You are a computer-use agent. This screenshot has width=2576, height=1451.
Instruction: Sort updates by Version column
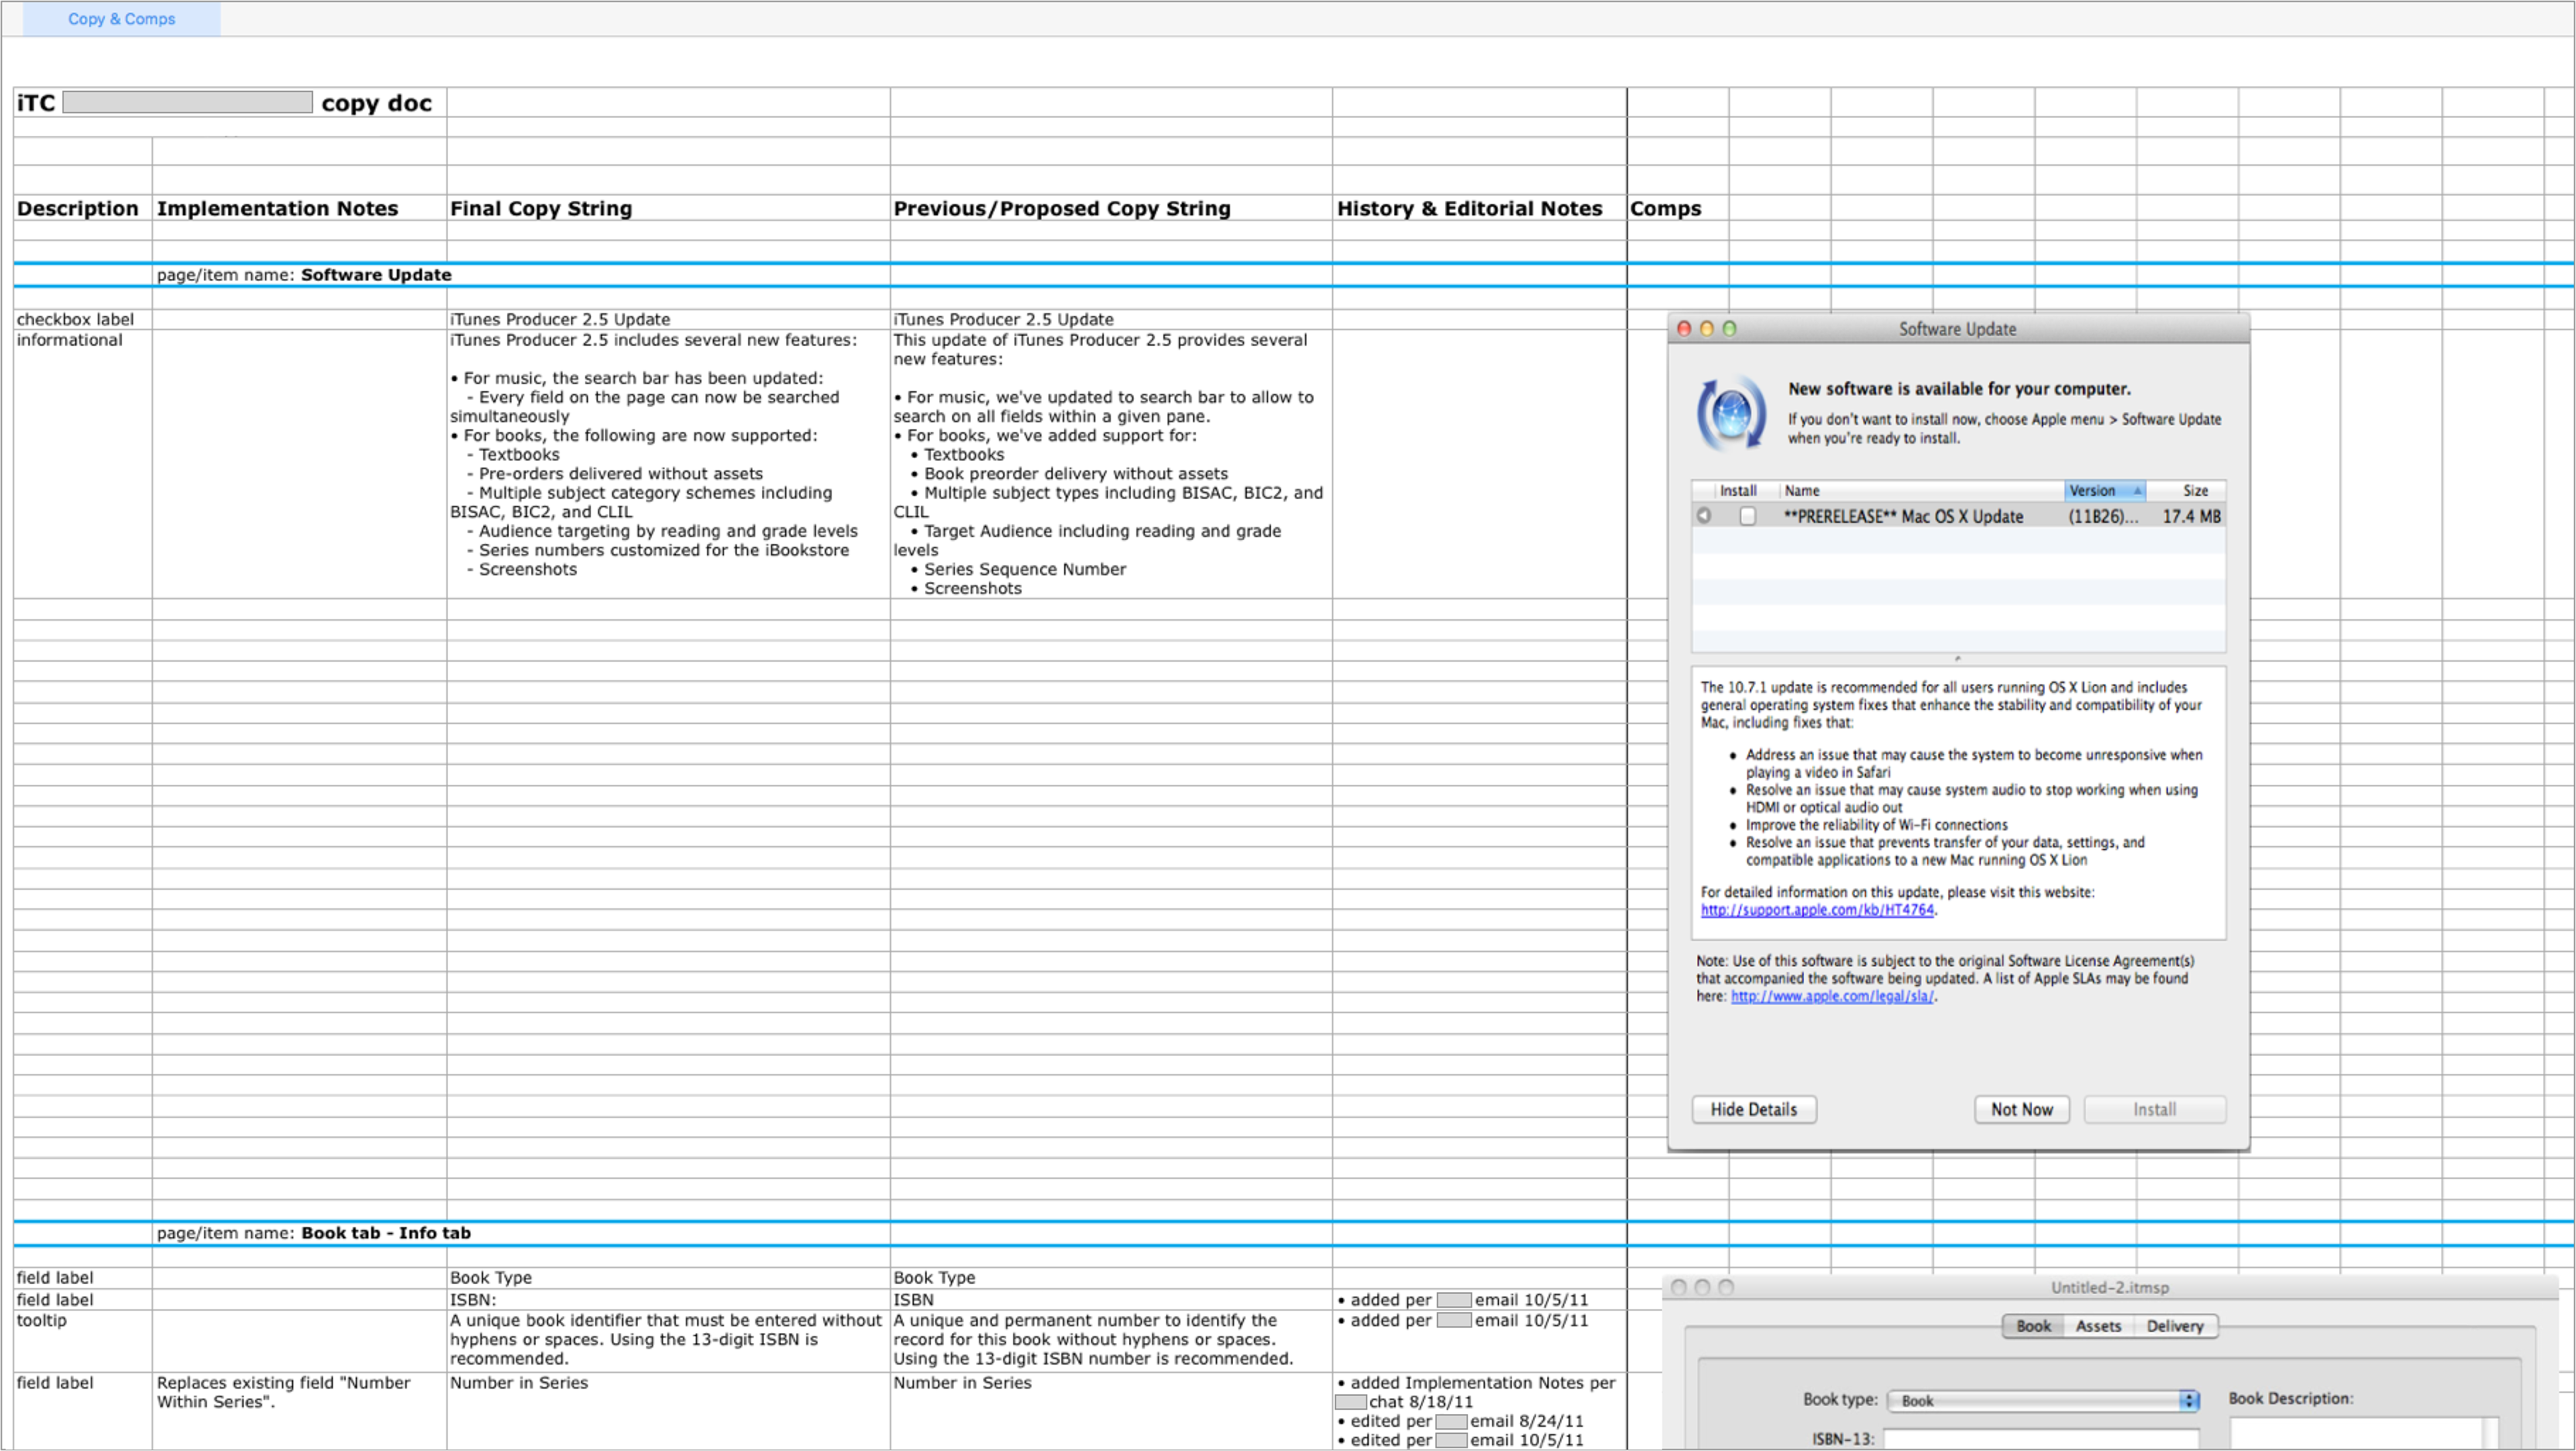tap(2104, 491)
